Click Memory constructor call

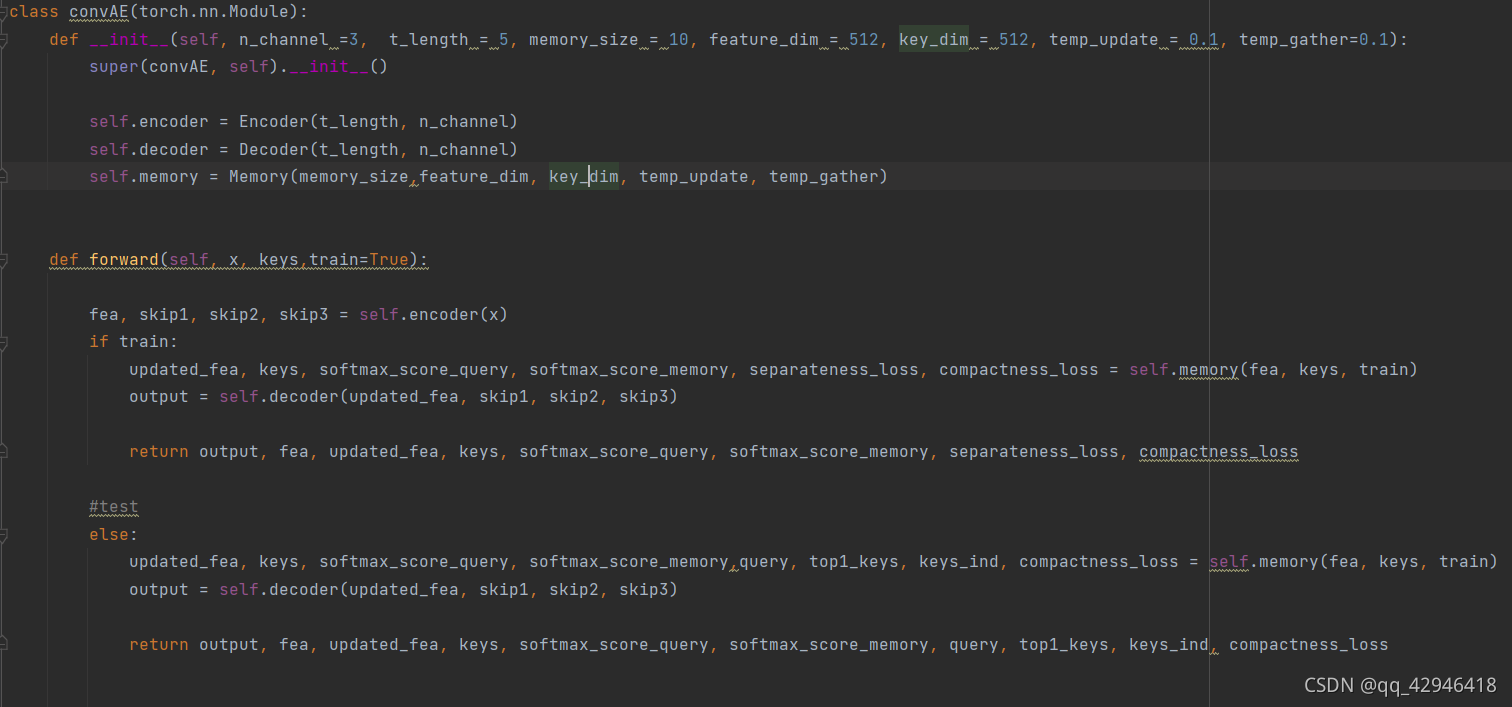(558, 177)
